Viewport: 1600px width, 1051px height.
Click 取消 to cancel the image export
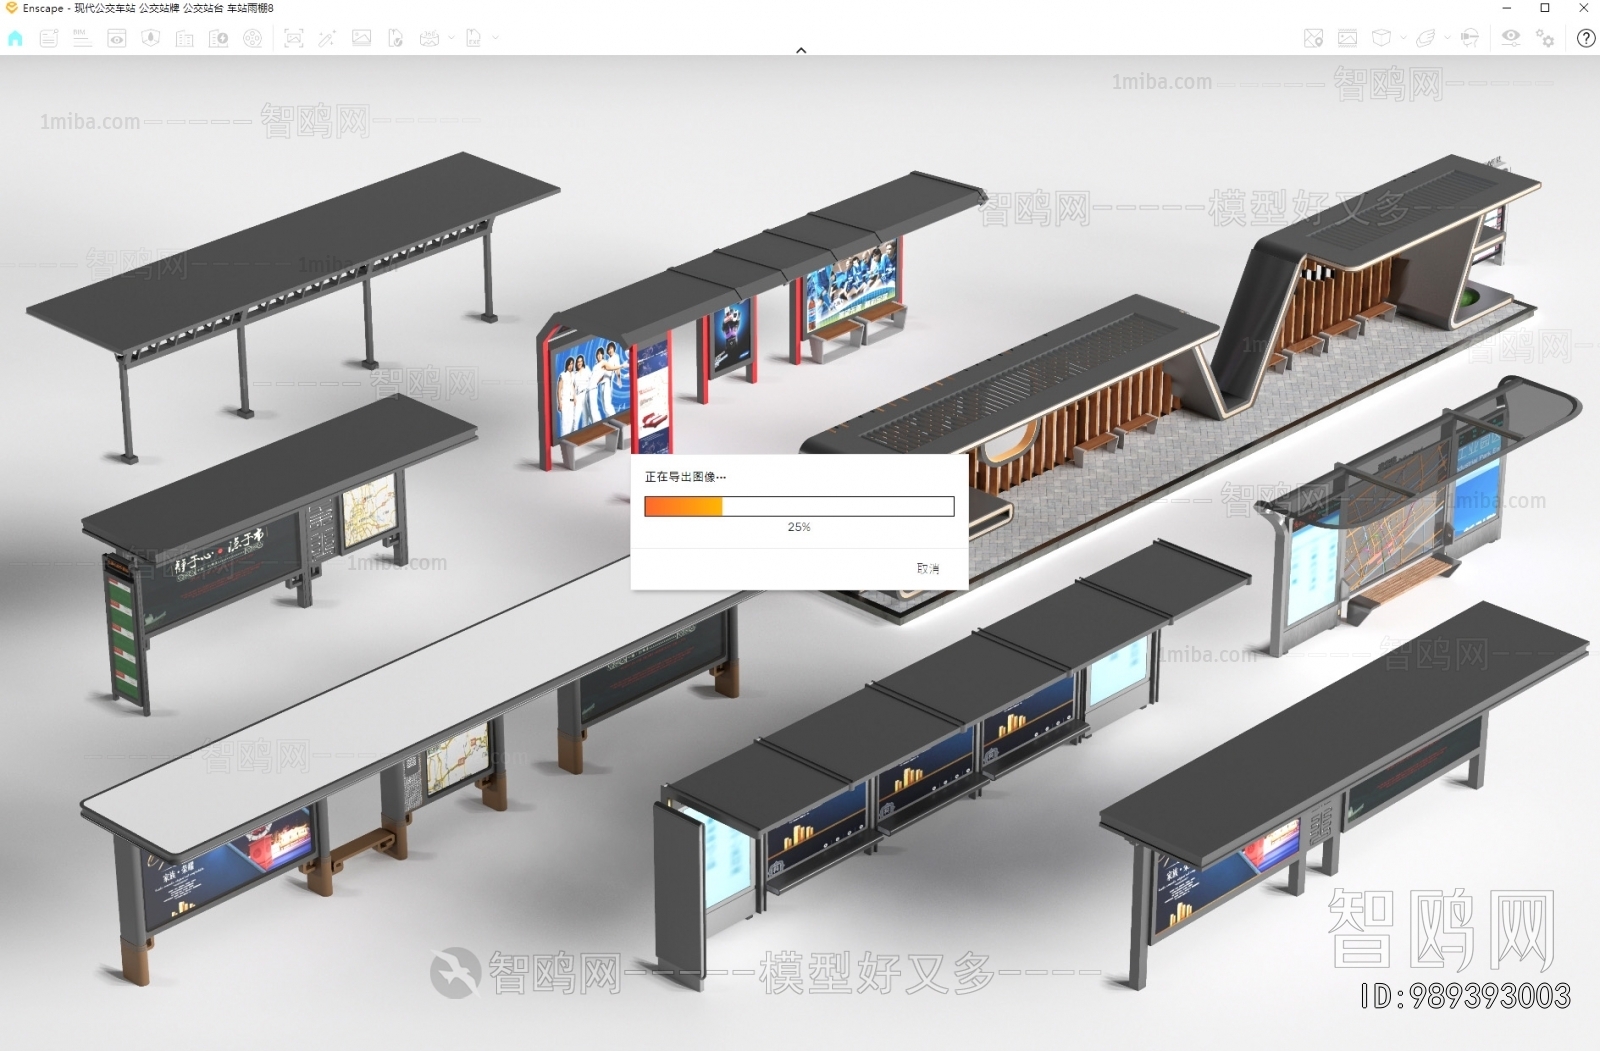(x=927, y=568)
